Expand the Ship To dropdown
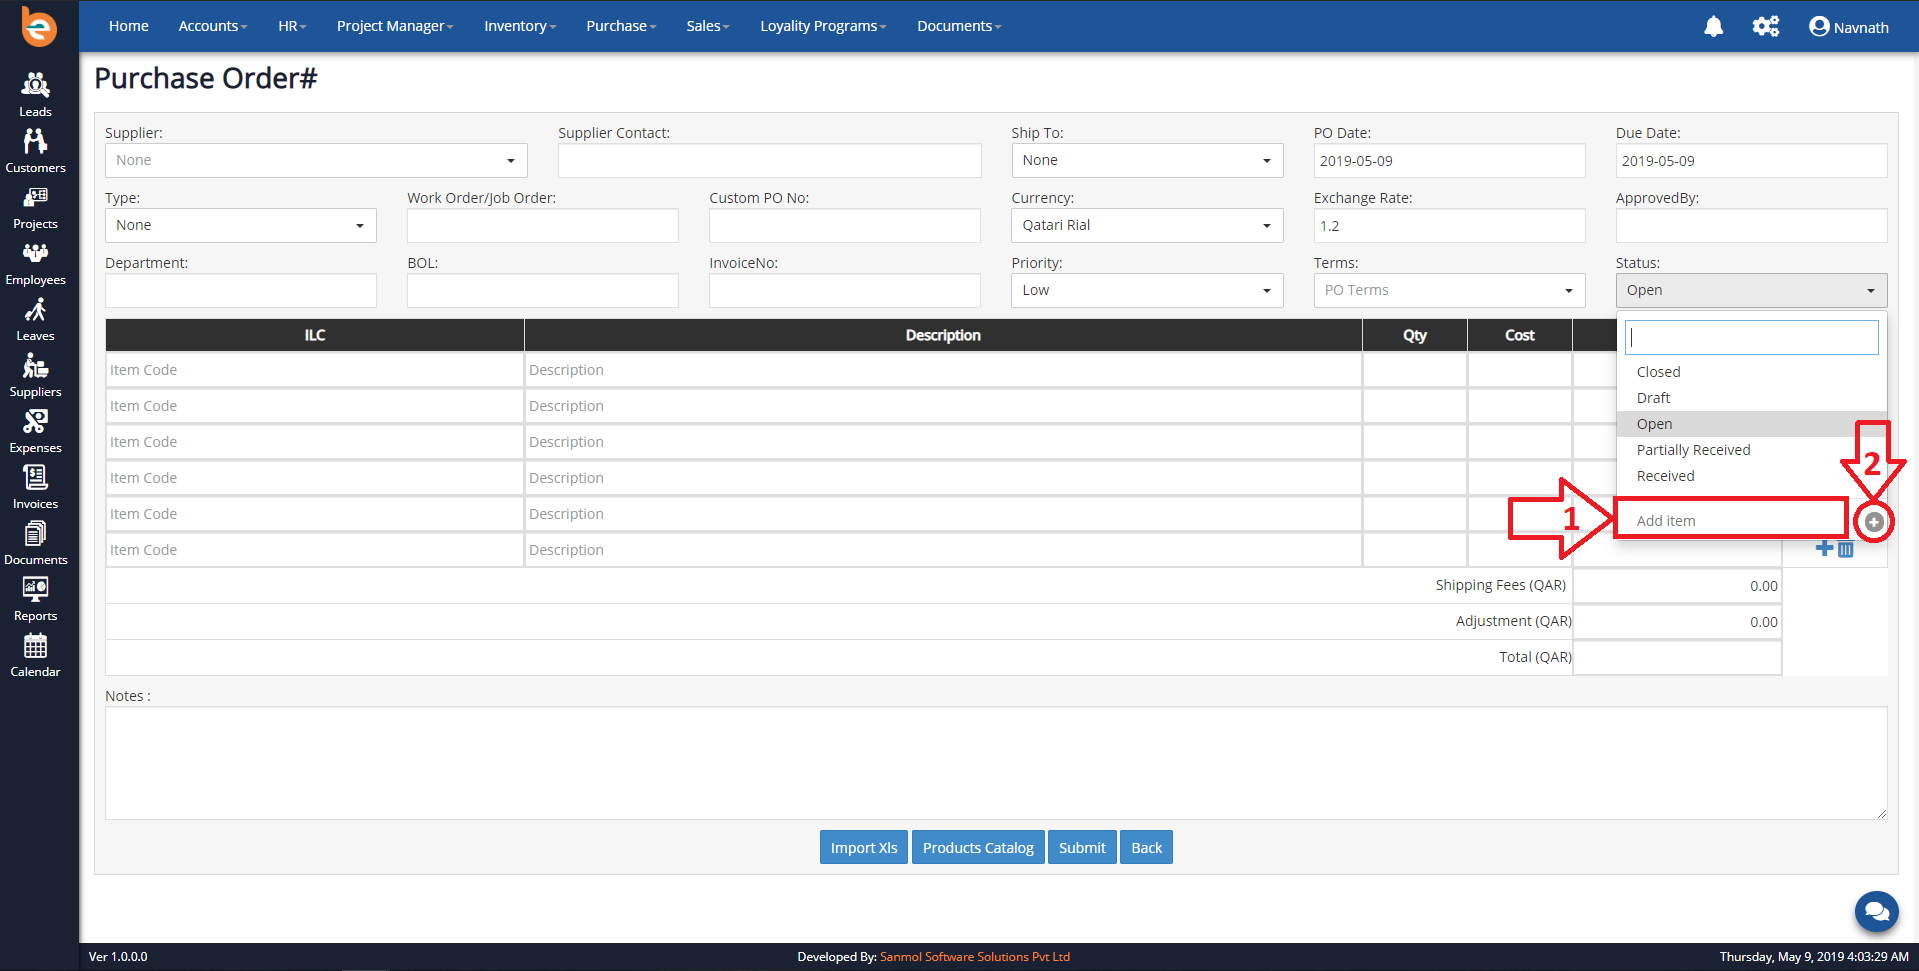The width and height of the screenshot is (1919, 971). (1147, 160)
